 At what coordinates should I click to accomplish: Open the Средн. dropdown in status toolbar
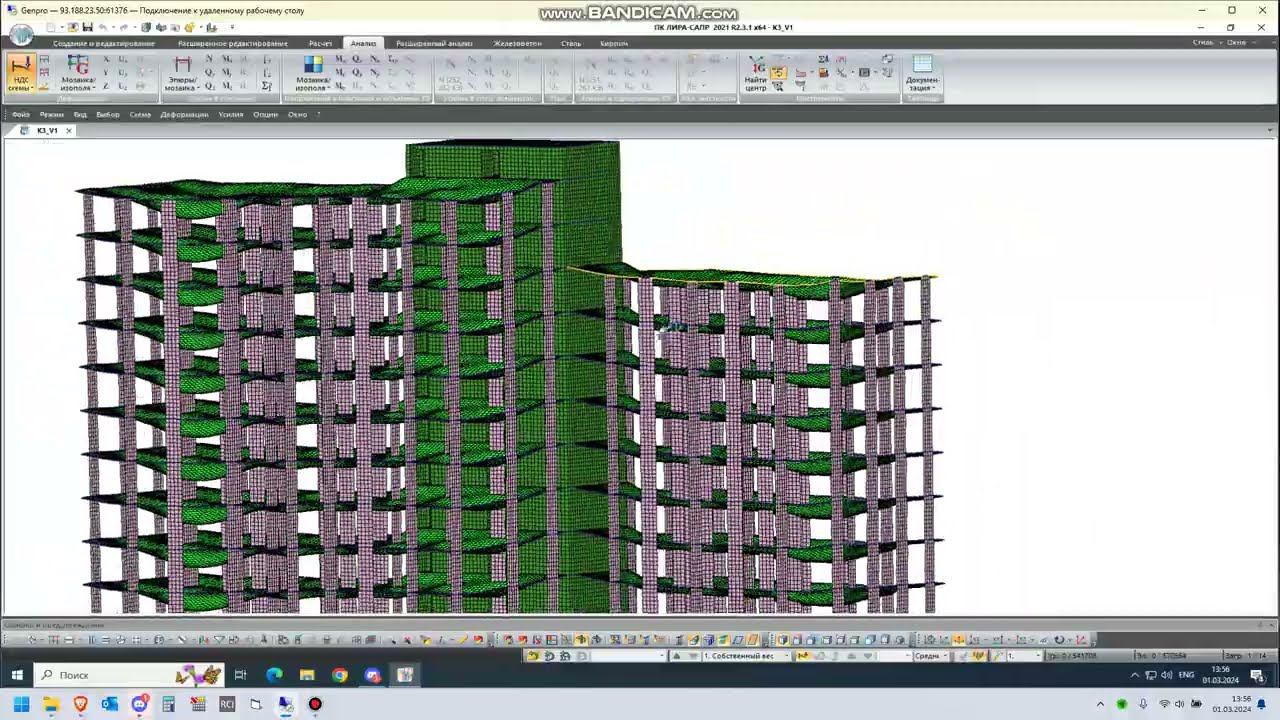click(x=929, y=656)
